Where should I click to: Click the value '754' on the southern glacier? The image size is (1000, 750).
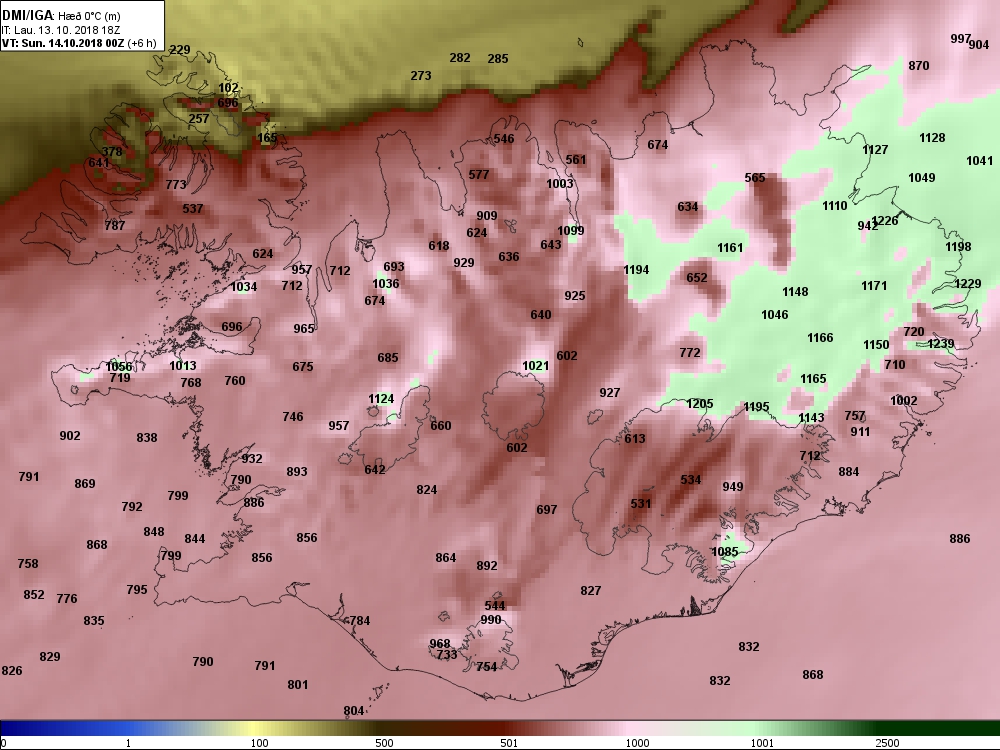487,666
